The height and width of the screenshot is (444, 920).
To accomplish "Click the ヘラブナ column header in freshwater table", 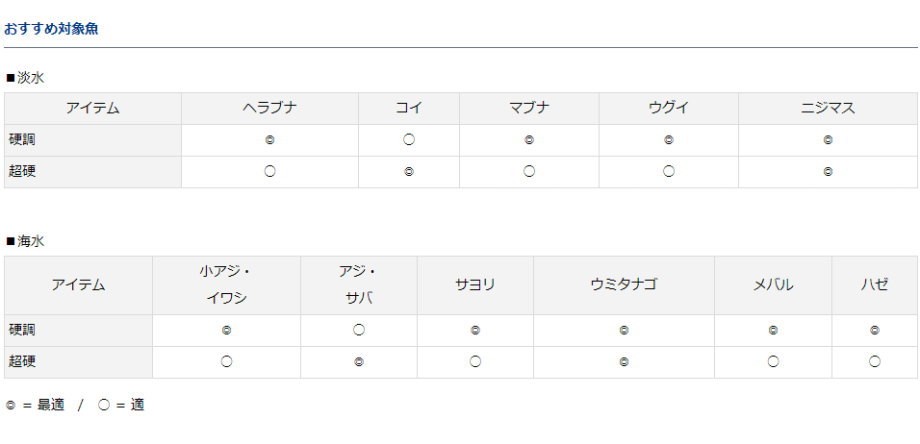I will point(270,108).
